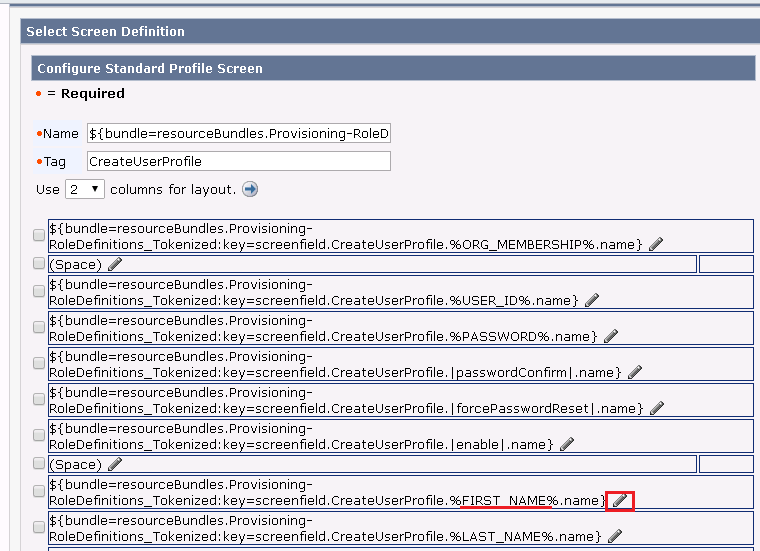Edit the enable field with pencil icon
Viewport: 760px width, 551px height.
tap(566, 444)
